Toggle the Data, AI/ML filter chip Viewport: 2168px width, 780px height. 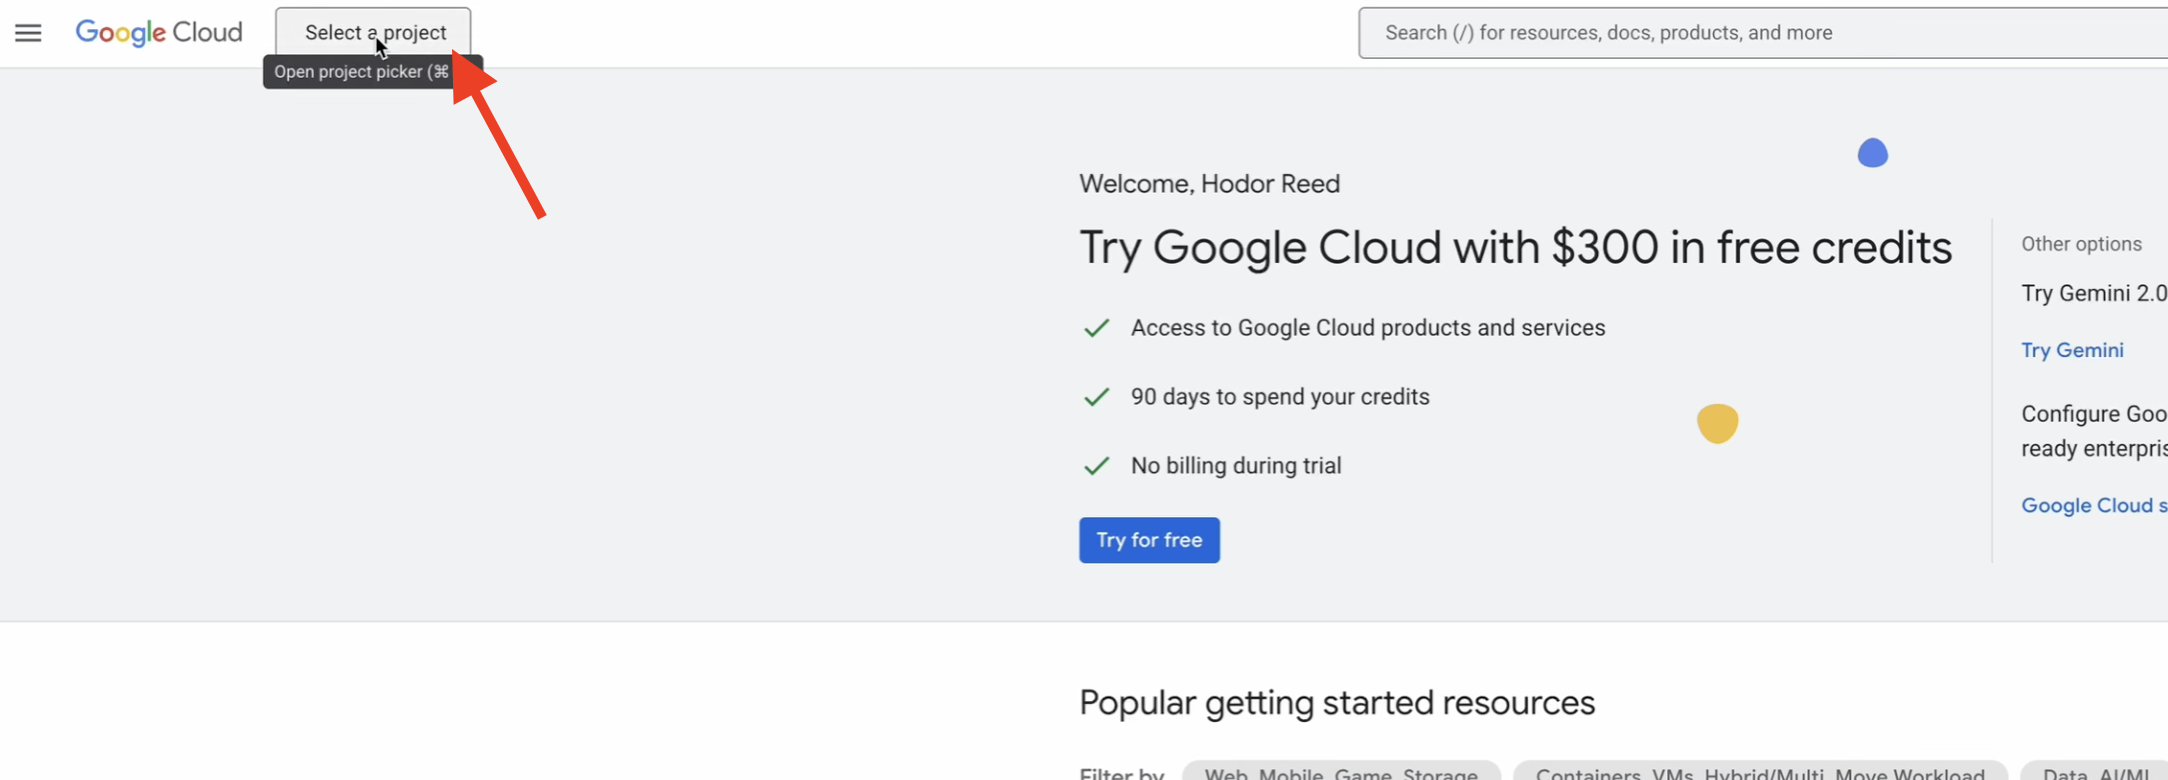click(2095, 772)
